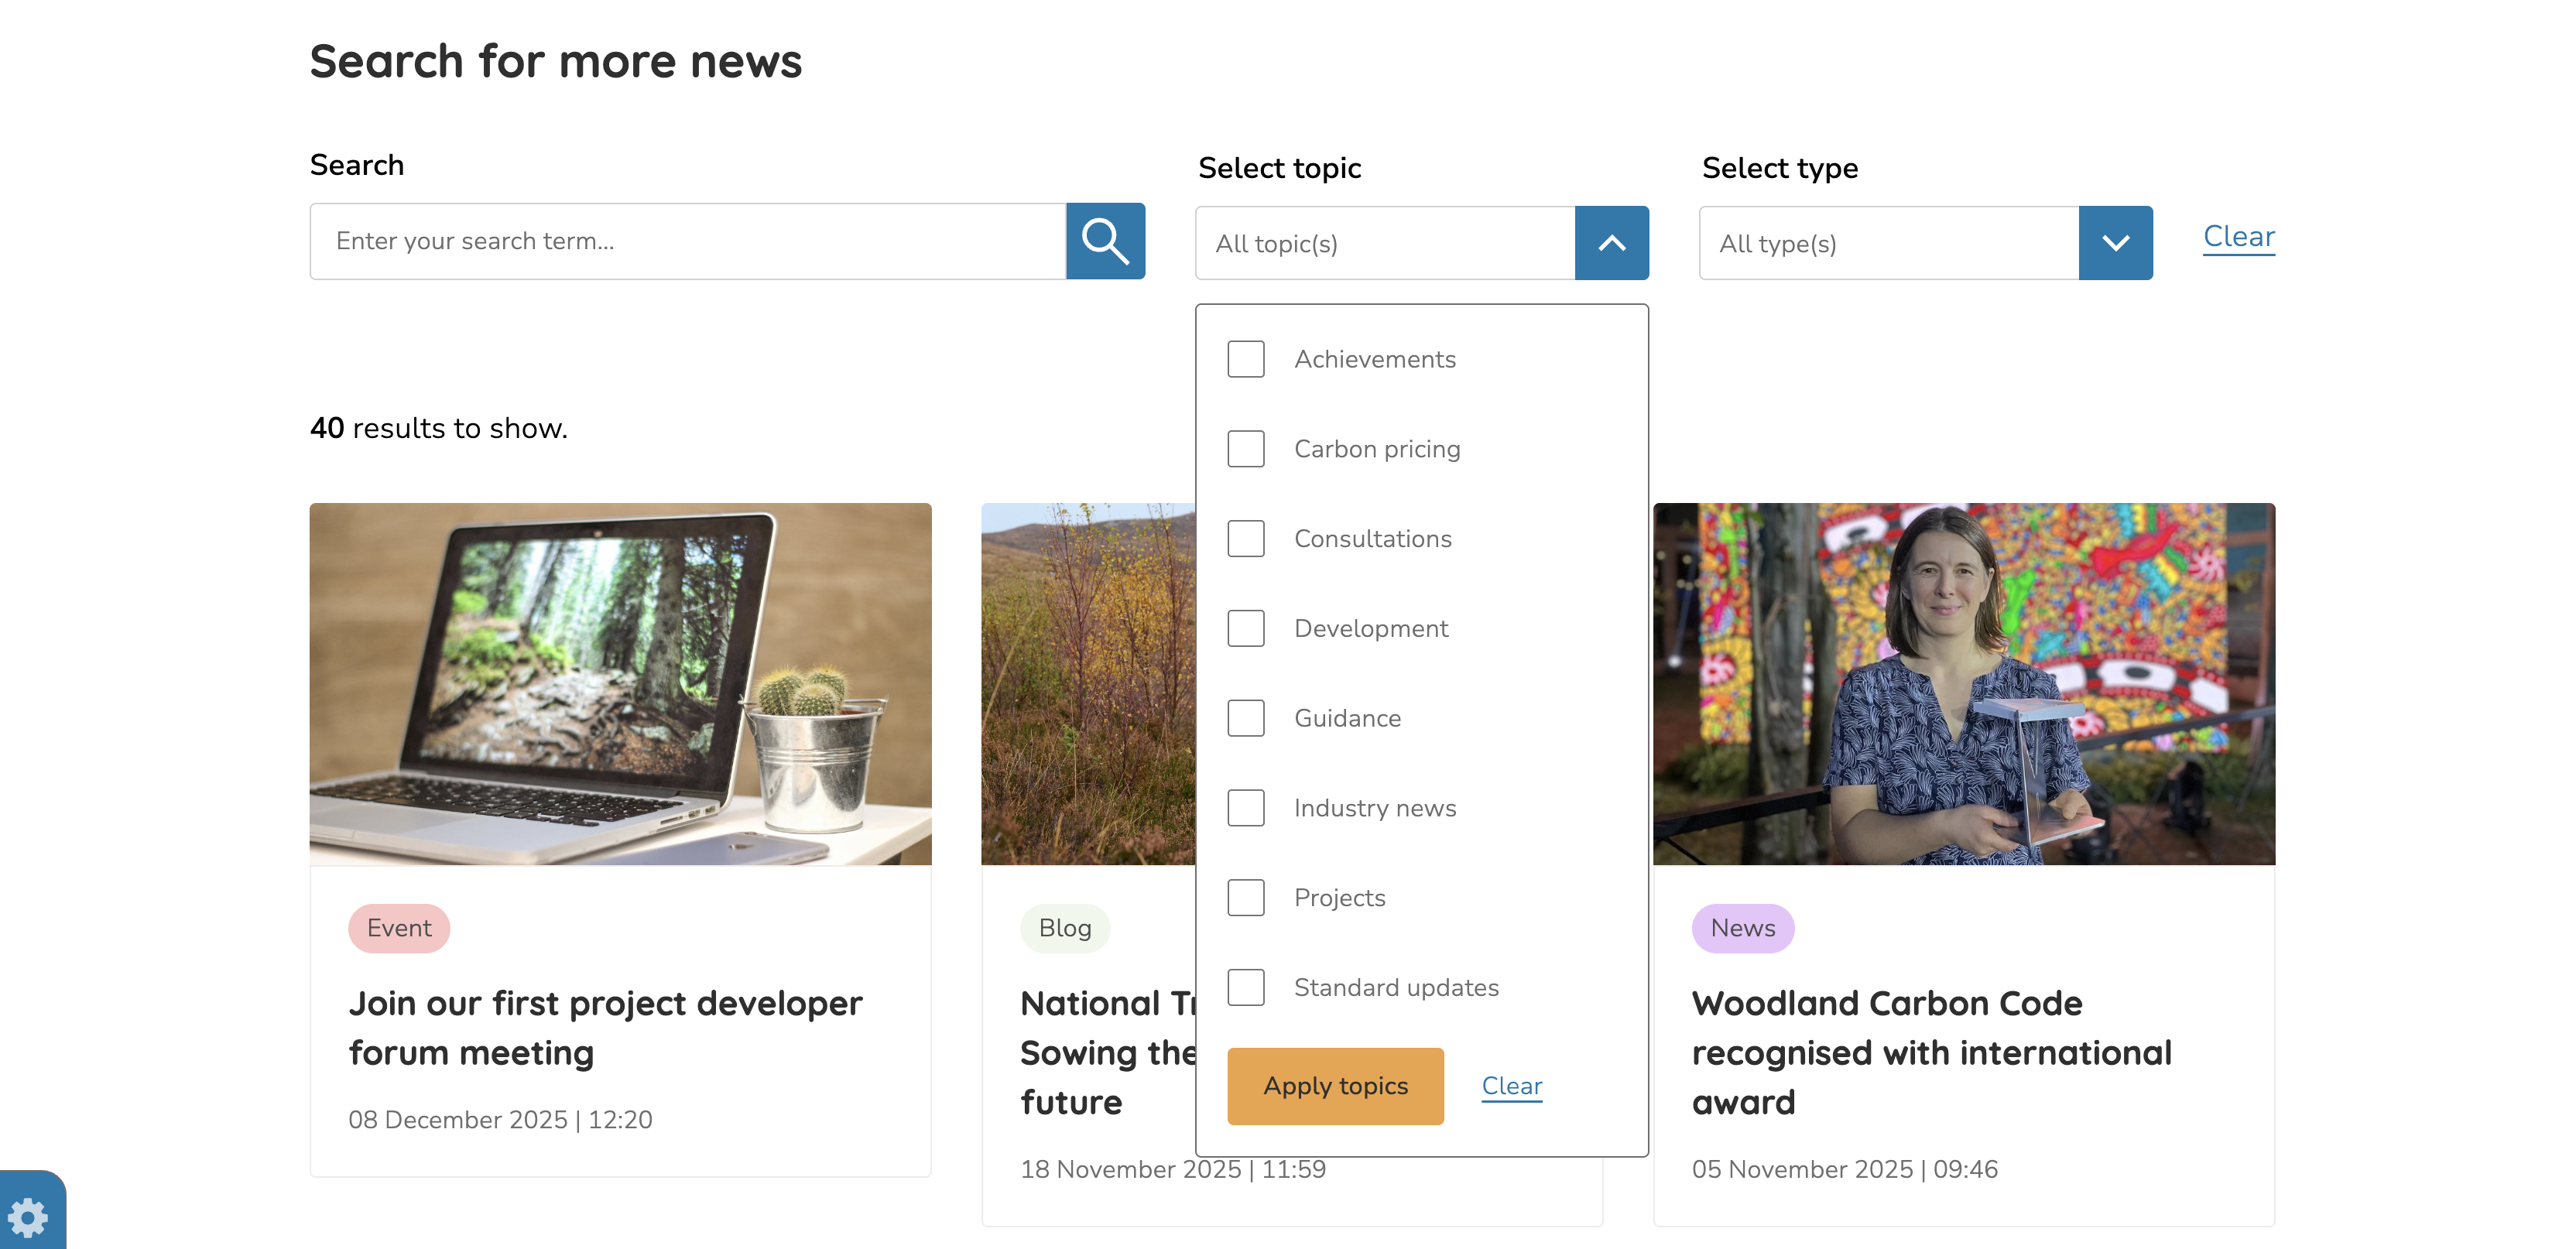Open developer forum meeting article title
The width and height of the screenshot is (2576, 1249).
[x=605, y=1028]
